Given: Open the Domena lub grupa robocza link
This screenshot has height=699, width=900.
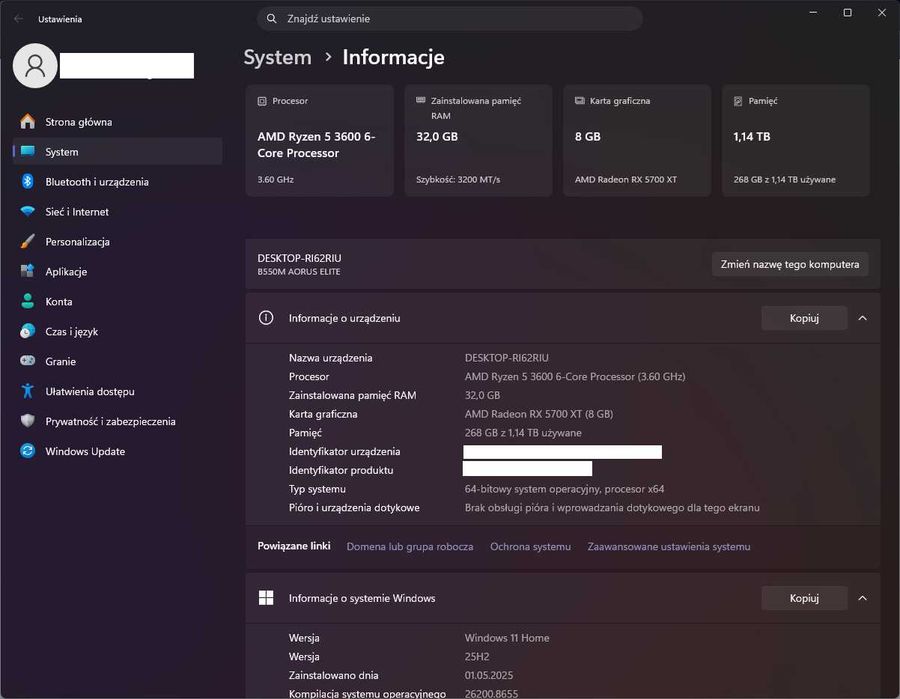Looking at the screenshot, I should pos(410,546).
